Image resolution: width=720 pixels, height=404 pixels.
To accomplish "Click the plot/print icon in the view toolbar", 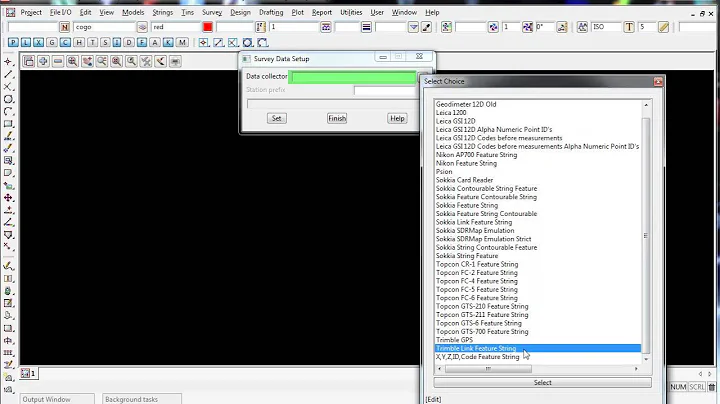I will tap(175, 61).
